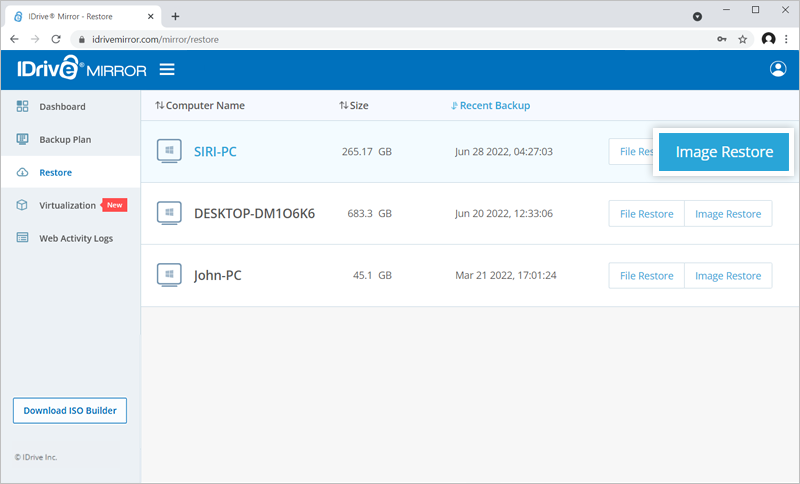Click the tab search dropdown circle icon
This screenshot has height=484, width=800.
697,17
